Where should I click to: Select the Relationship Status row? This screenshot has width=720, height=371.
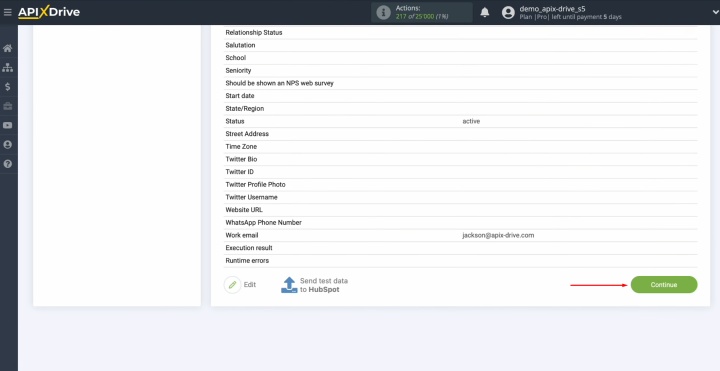click(x=461, y=33)
